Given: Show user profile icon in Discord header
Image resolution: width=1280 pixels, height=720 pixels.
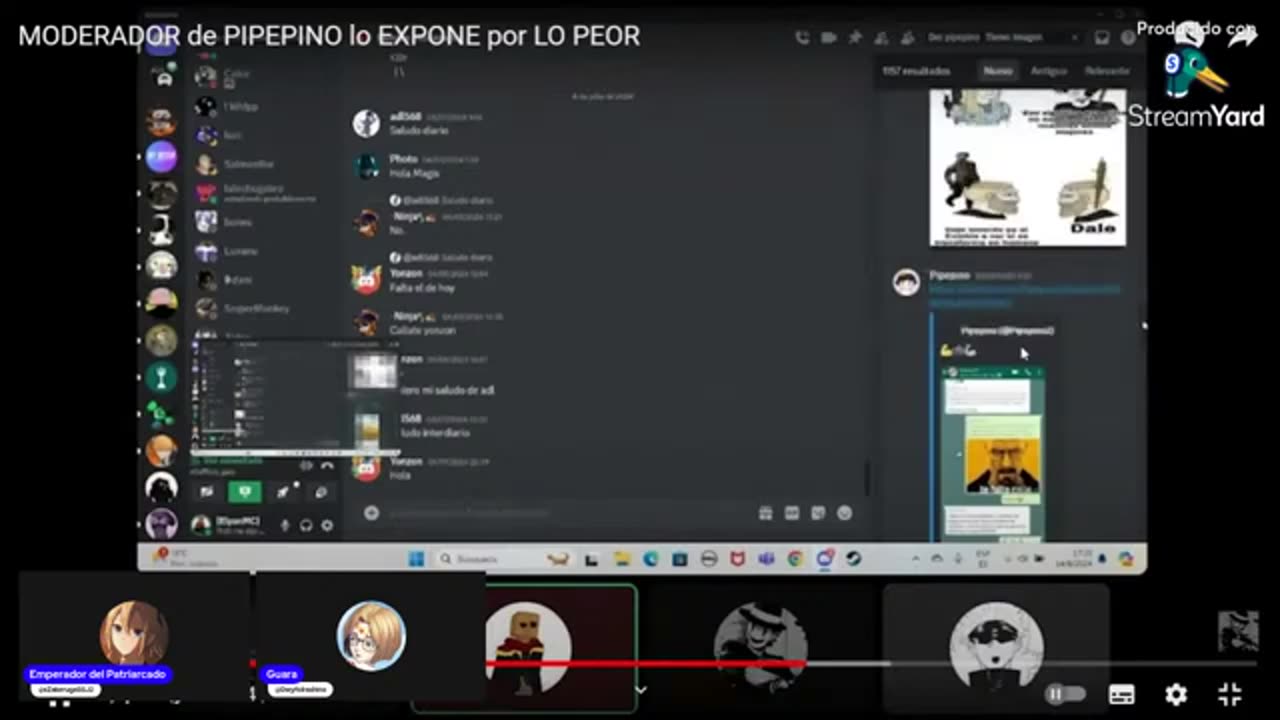Looking at the screenshot, I should [x=906, y=37].
